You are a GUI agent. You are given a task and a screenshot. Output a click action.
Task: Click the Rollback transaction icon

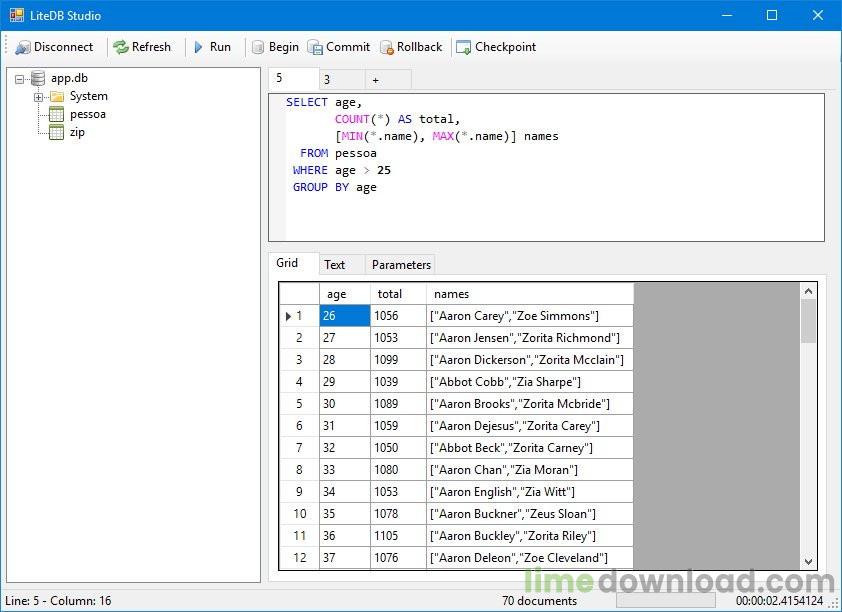point(386,47)
